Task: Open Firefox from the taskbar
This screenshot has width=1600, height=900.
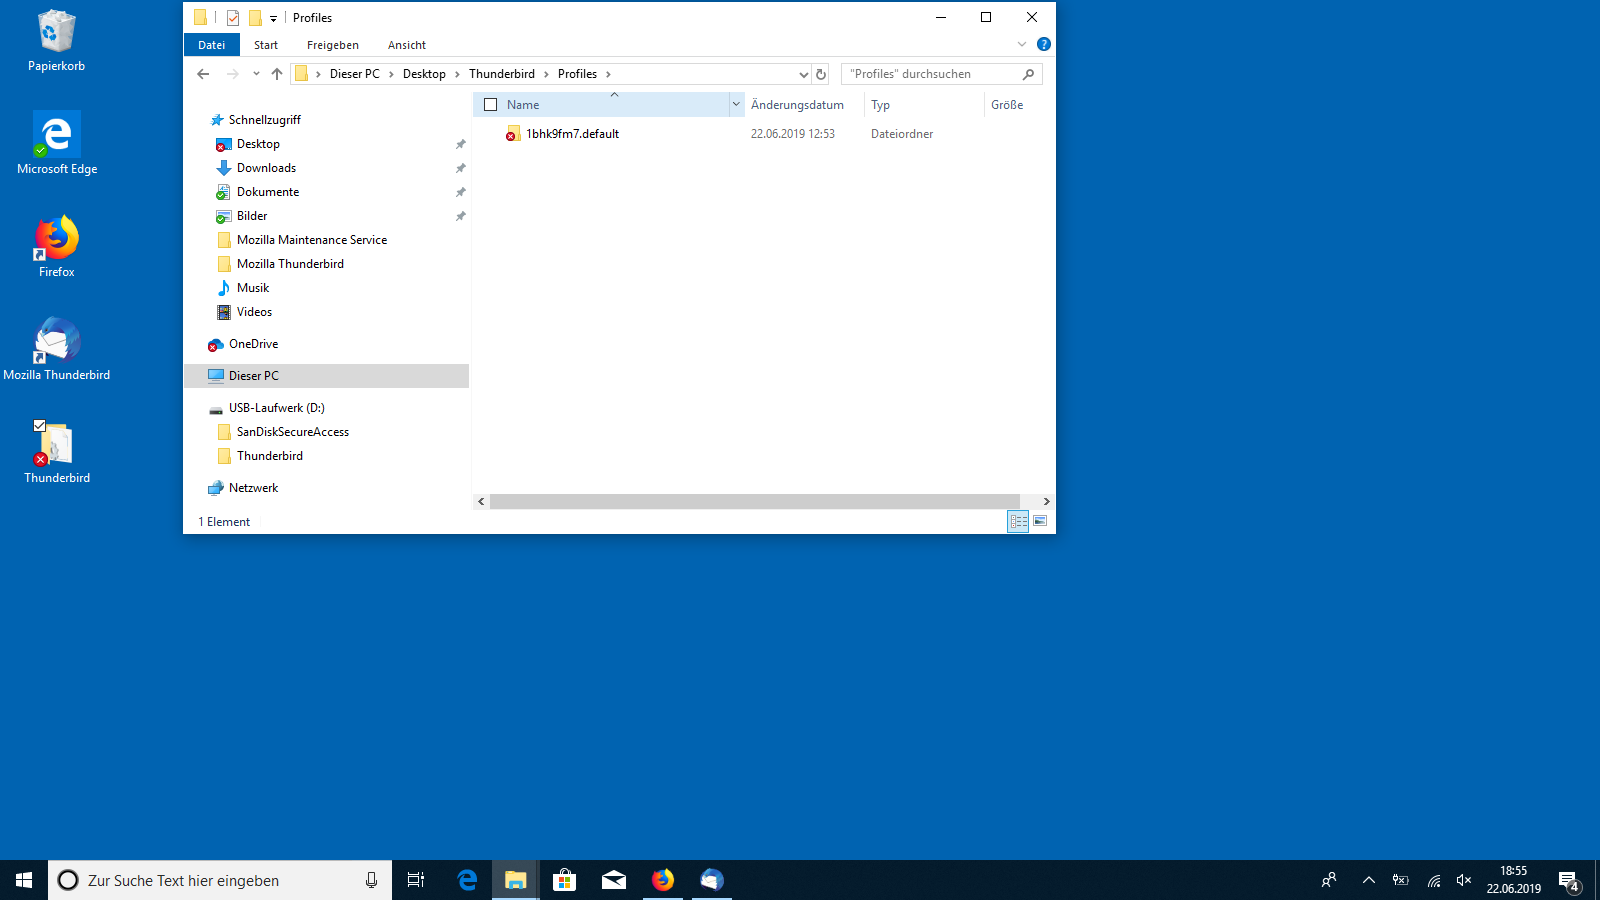Action: pyautogui.click(x=663, y=880)
